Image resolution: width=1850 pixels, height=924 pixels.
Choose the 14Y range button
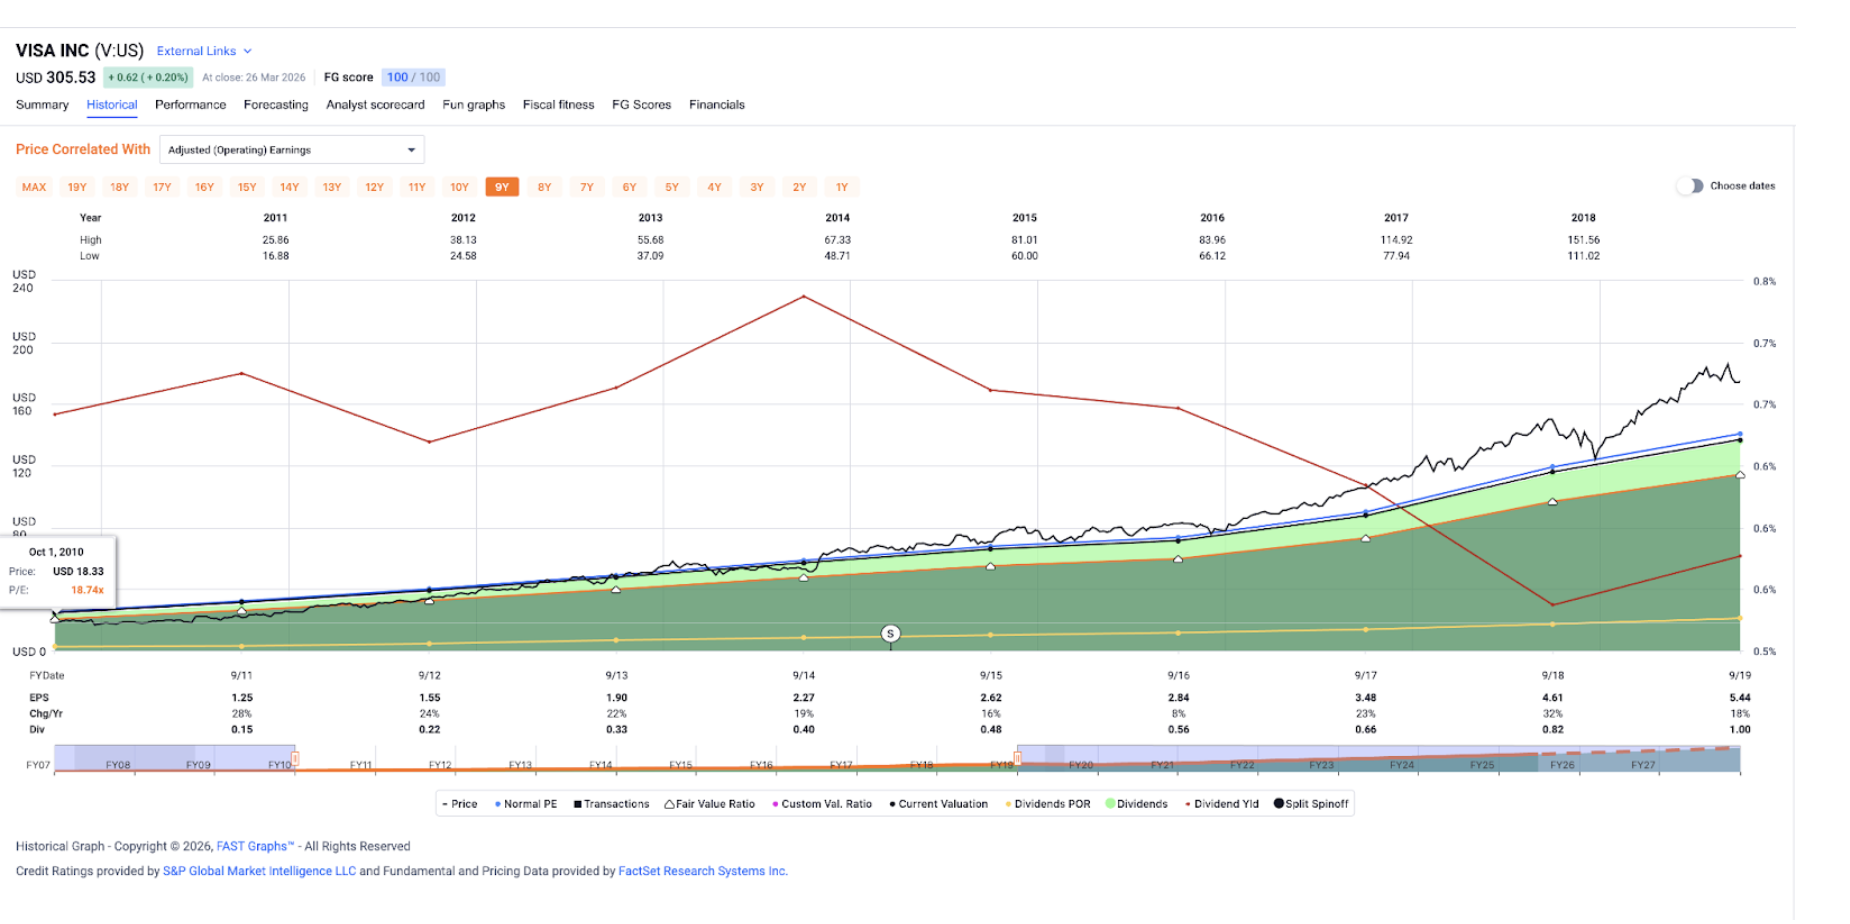tap(289, 187)
